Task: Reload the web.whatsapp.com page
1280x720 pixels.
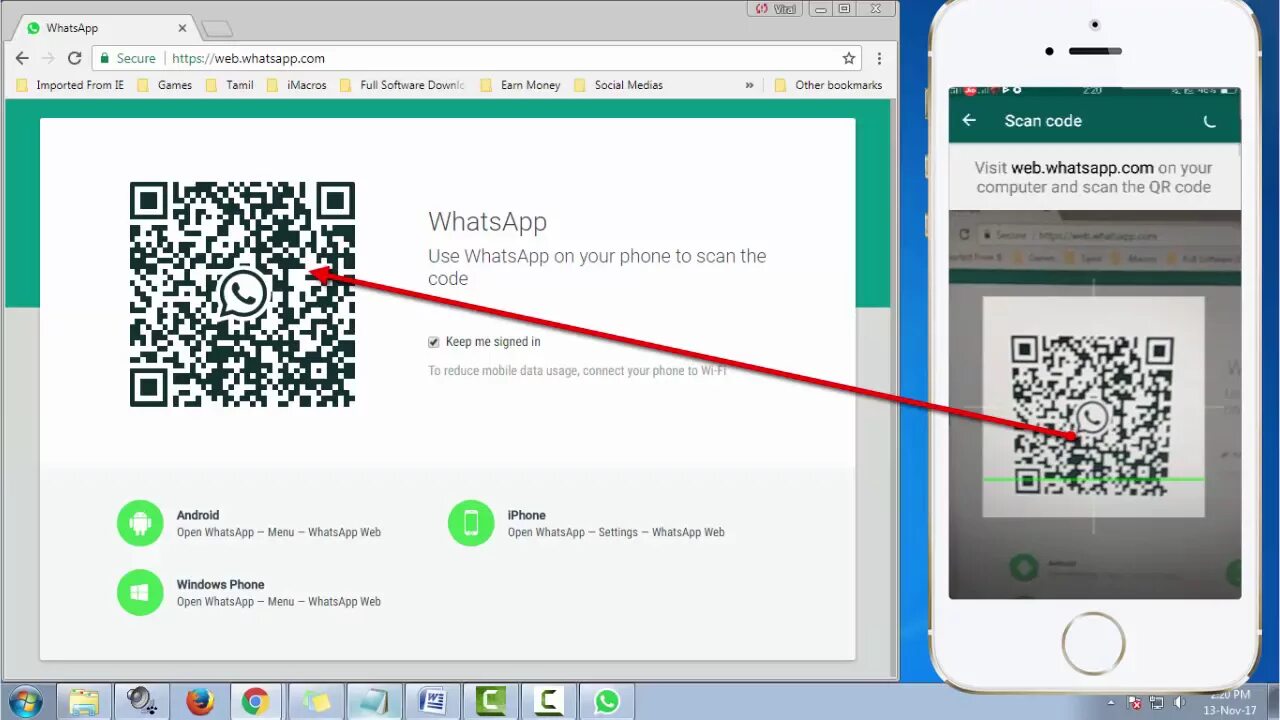Action: [x=75, y=58]
